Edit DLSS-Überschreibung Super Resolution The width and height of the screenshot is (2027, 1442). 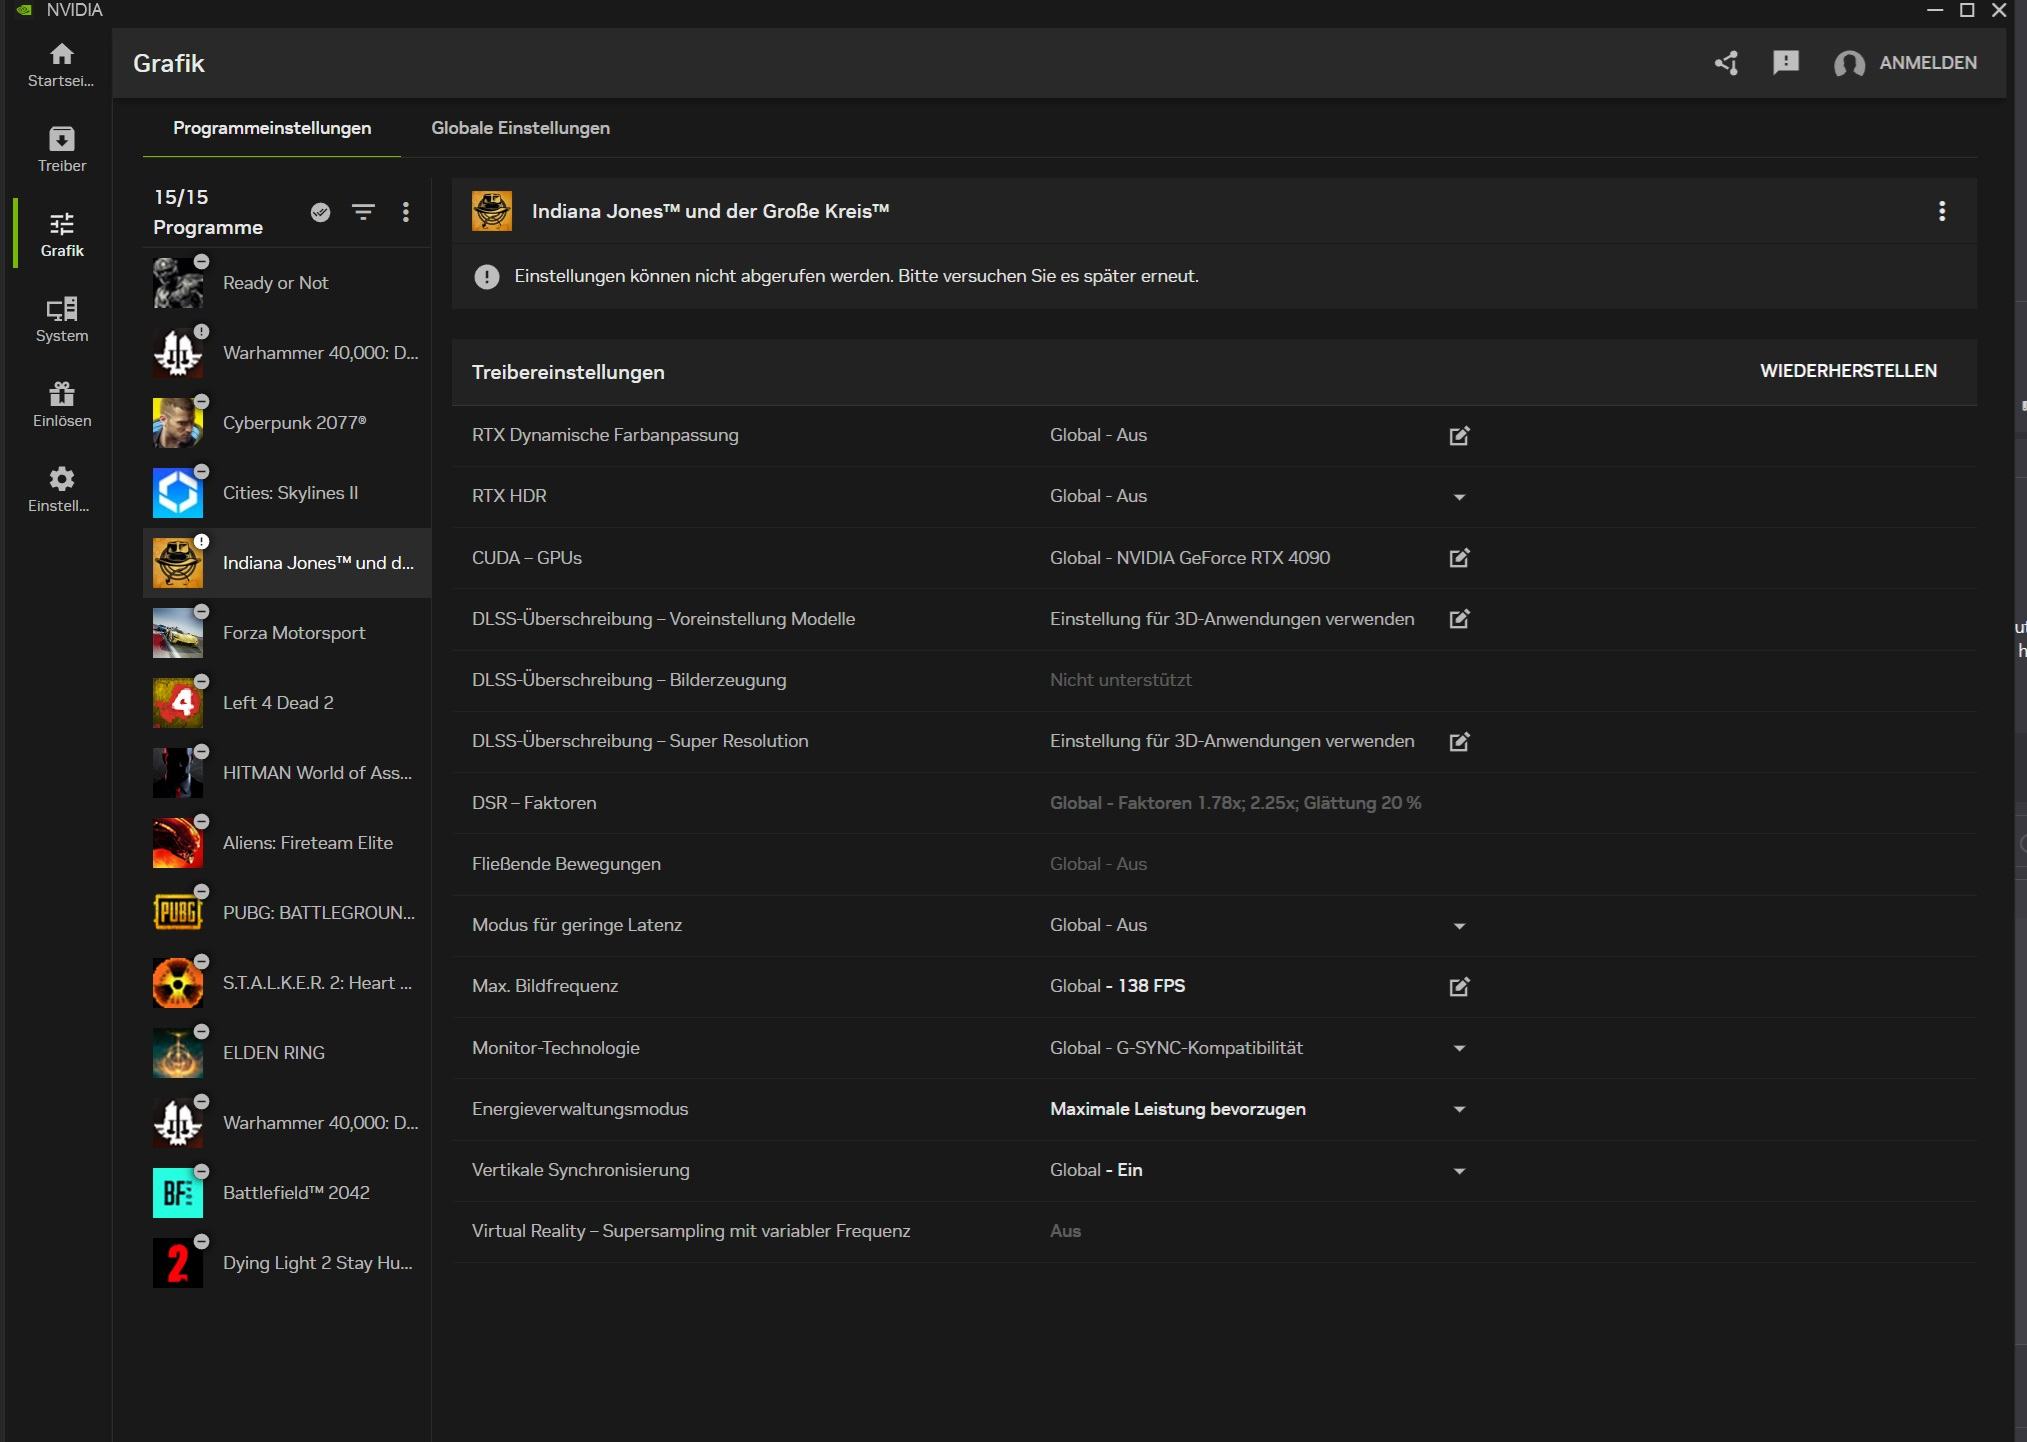click(x=1459, y=742)
